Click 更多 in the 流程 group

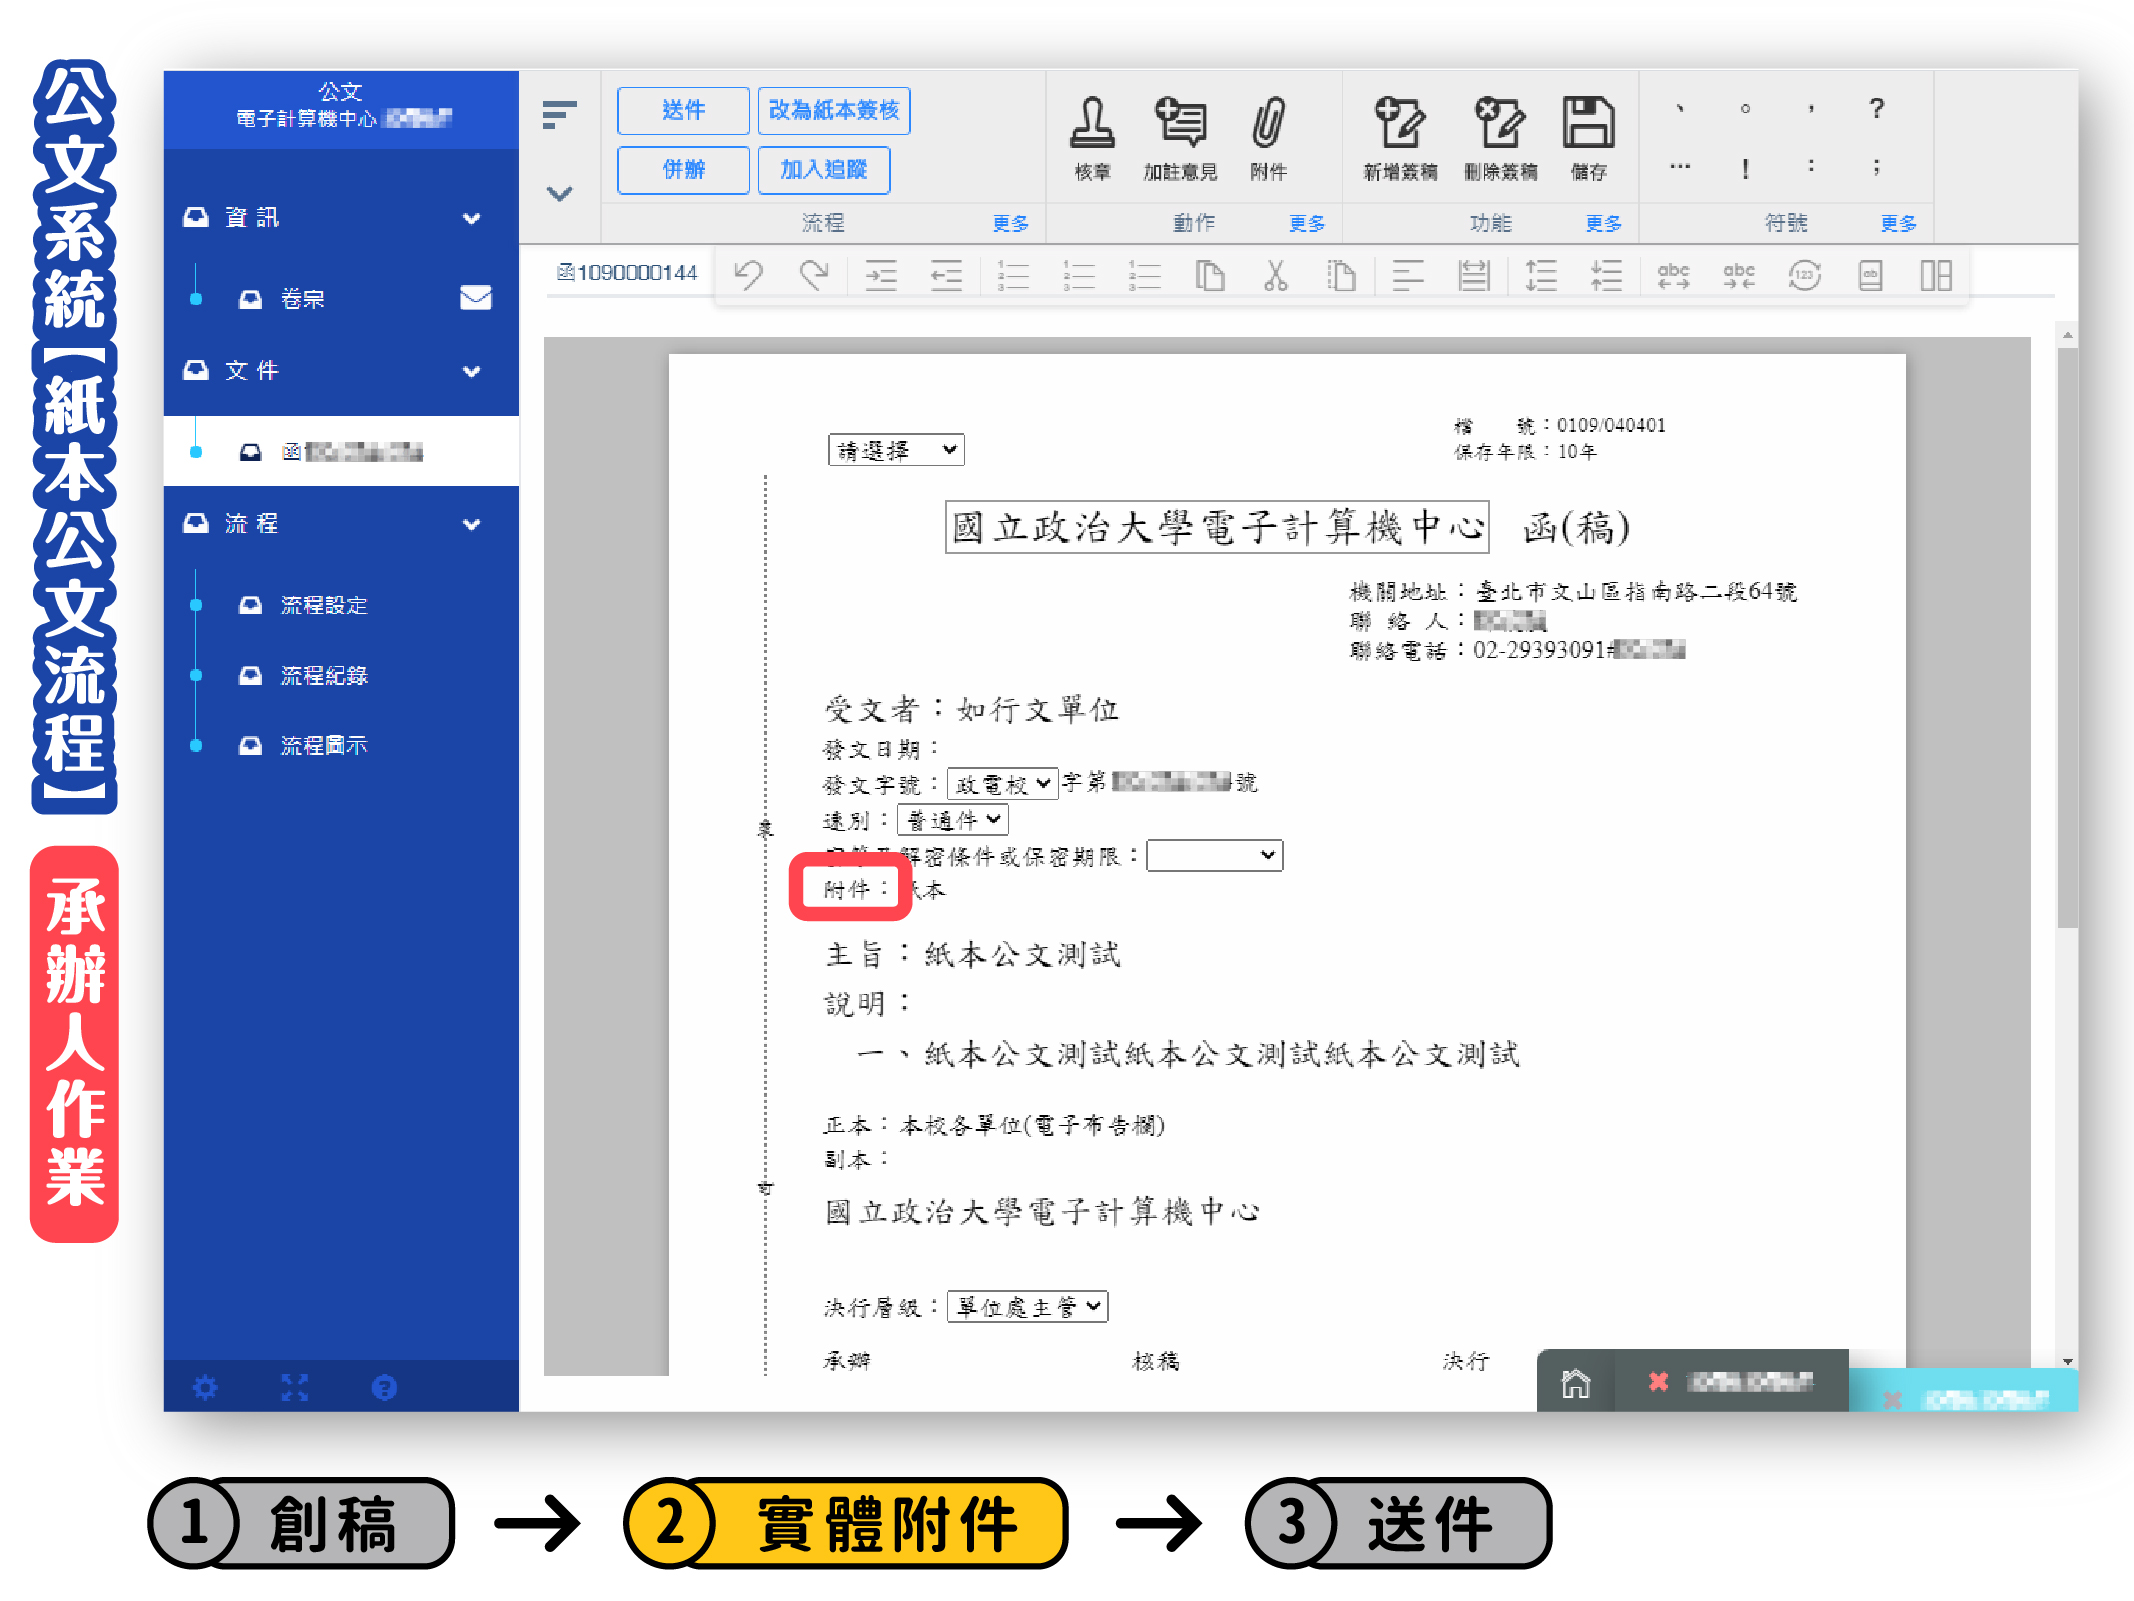point(1010,223)
